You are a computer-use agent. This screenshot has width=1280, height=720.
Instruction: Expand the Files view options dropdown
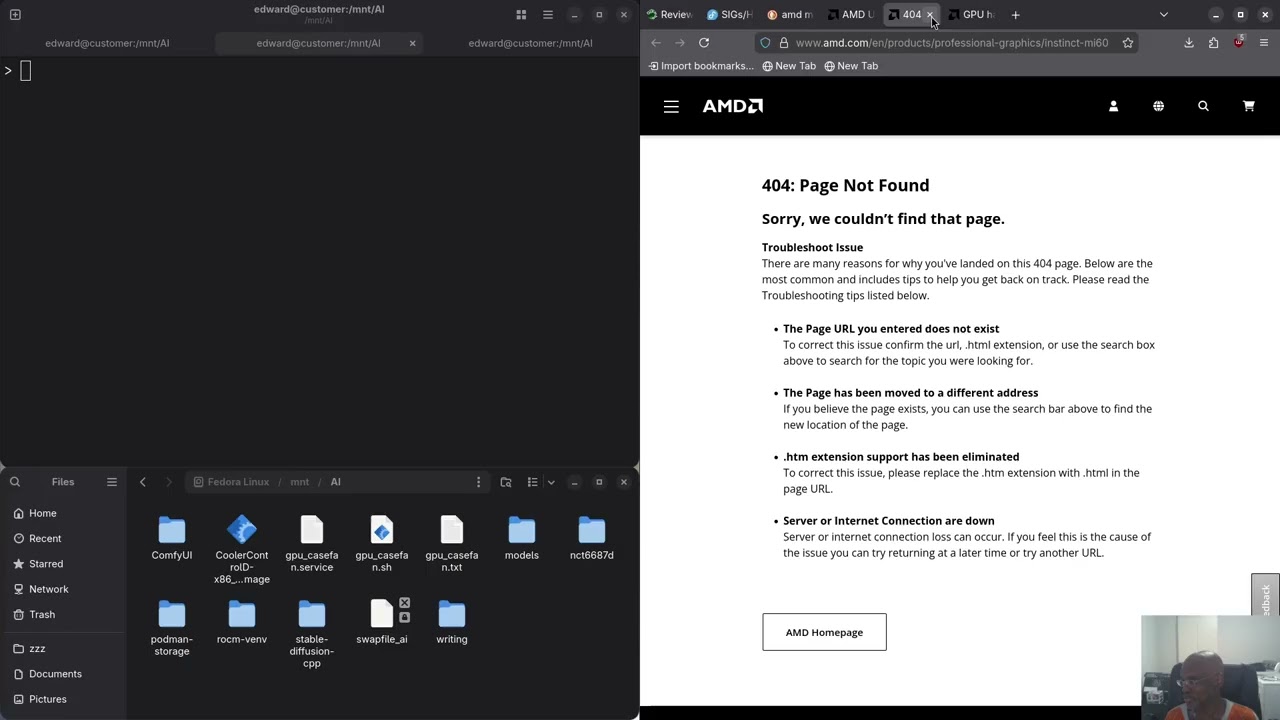550,482
